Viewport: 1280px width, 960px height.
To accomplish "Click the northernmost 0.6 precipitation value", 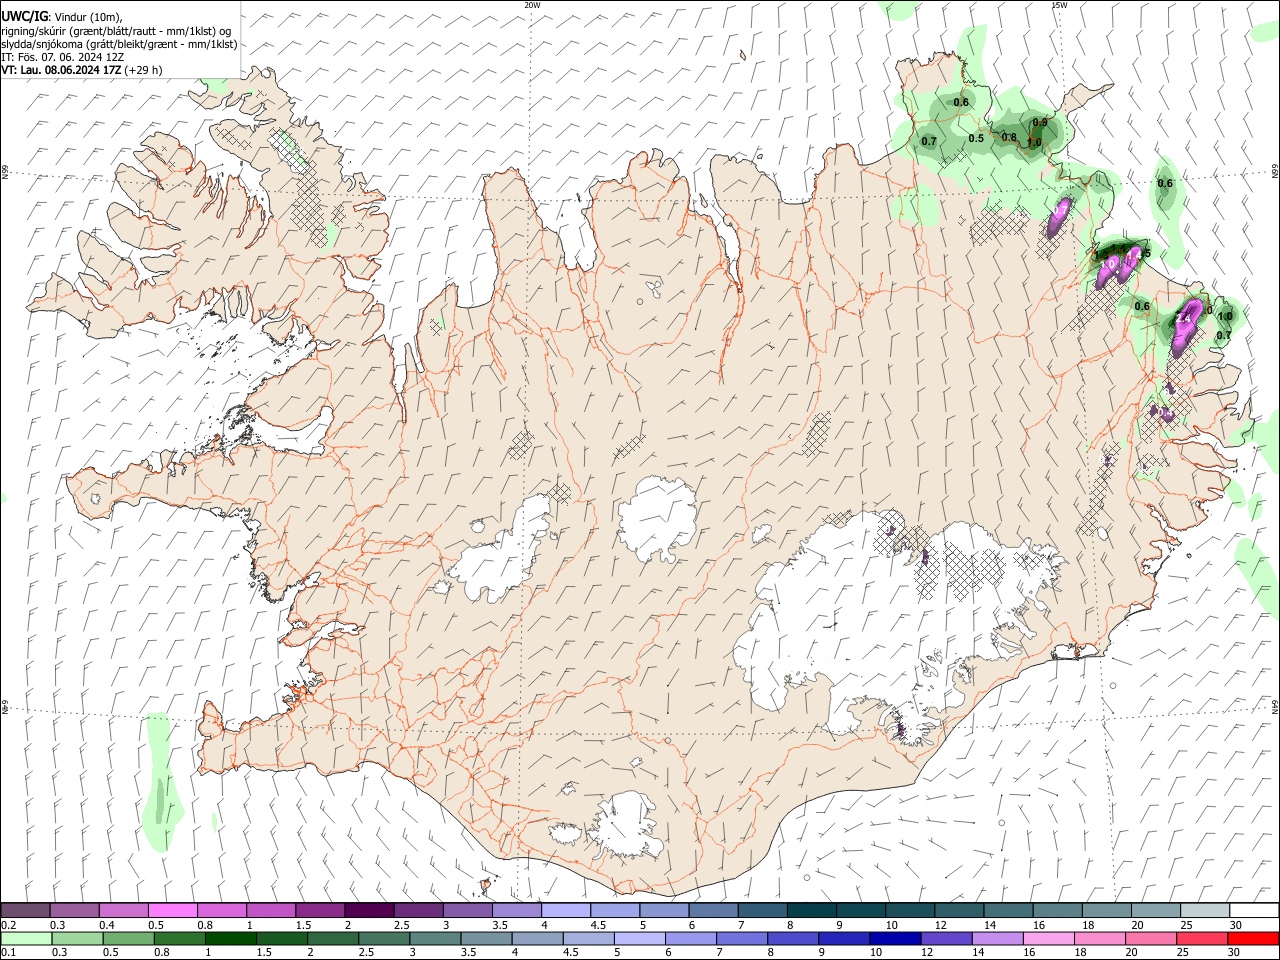I will coord(961,102).
